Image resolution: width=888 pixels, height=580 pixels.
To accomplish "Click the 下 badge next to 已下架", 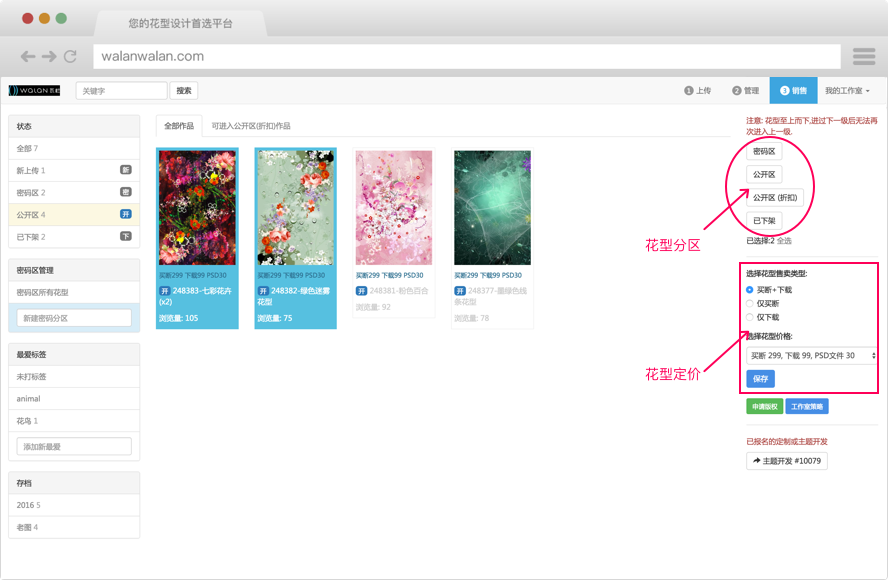I will (x=126, y=237).
